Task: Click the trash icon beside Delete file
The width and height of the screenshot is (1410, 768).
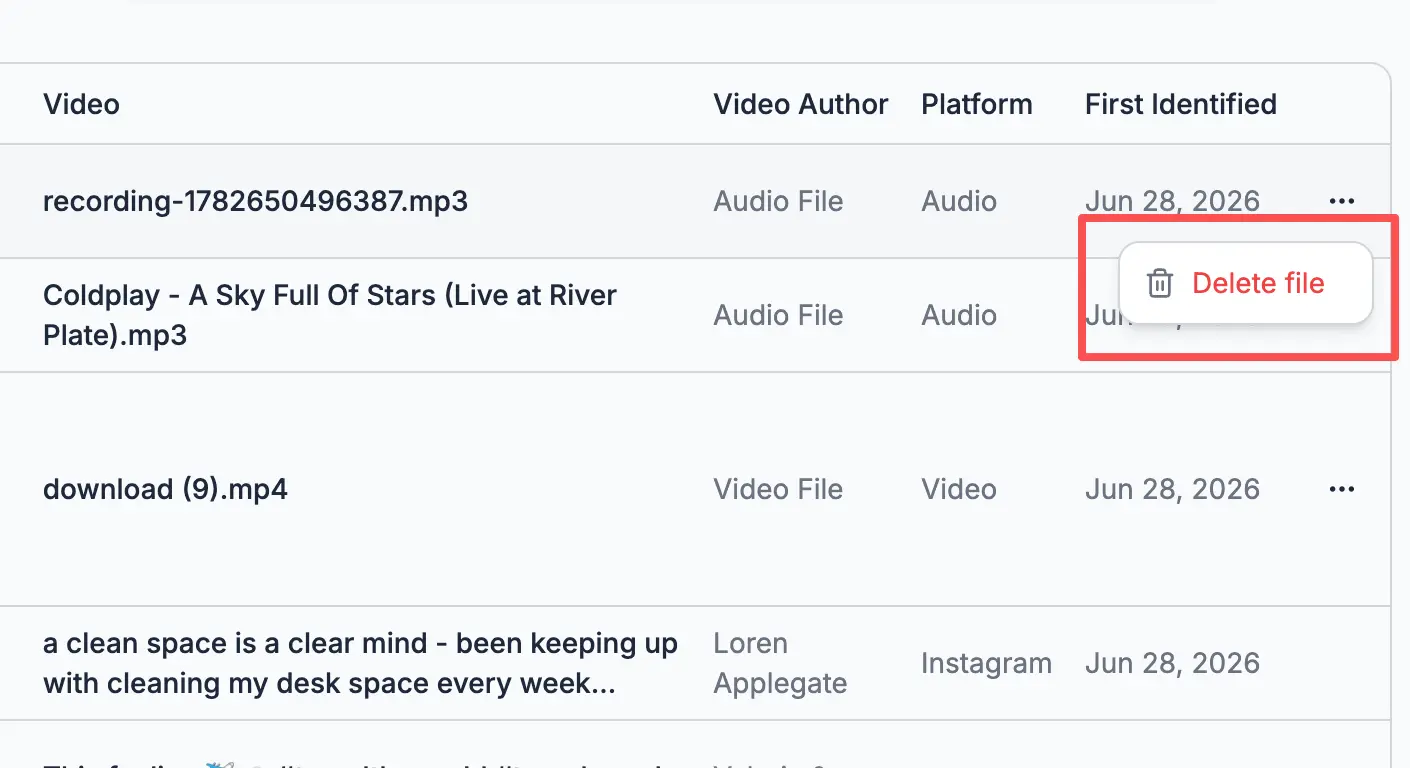Action: point(1160,283)
